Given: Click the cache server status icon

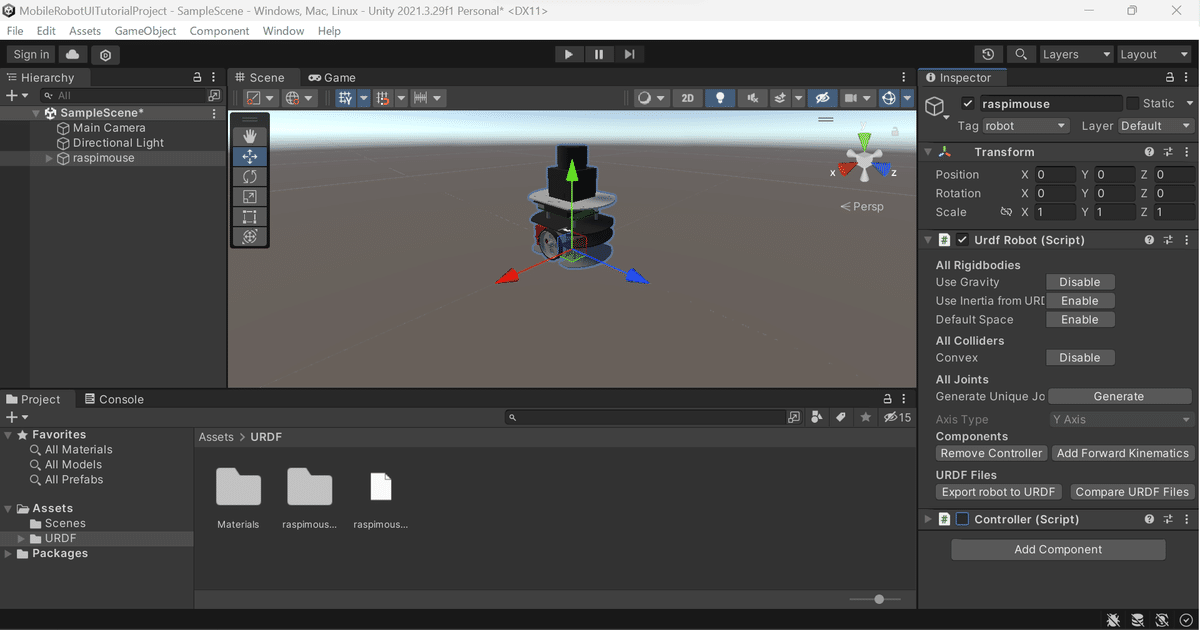Looking at the screenshot, I should pyautogui.click(x=1139, y=620).
